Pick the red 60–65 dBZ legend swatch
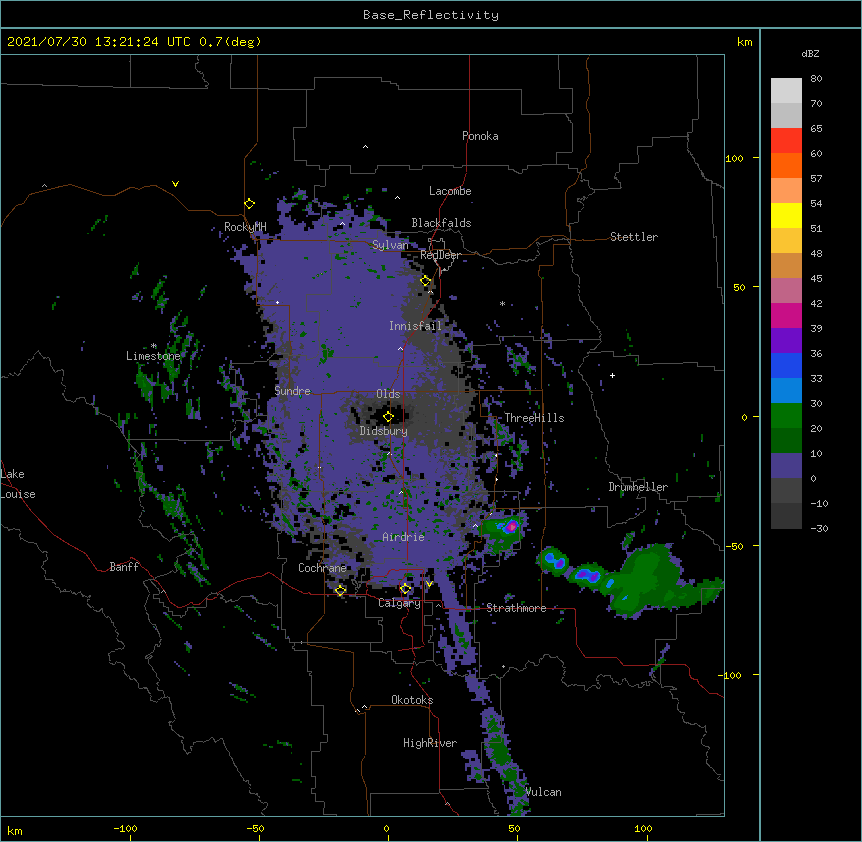This screenshot has width=862, height=842. tap(786, 141)
